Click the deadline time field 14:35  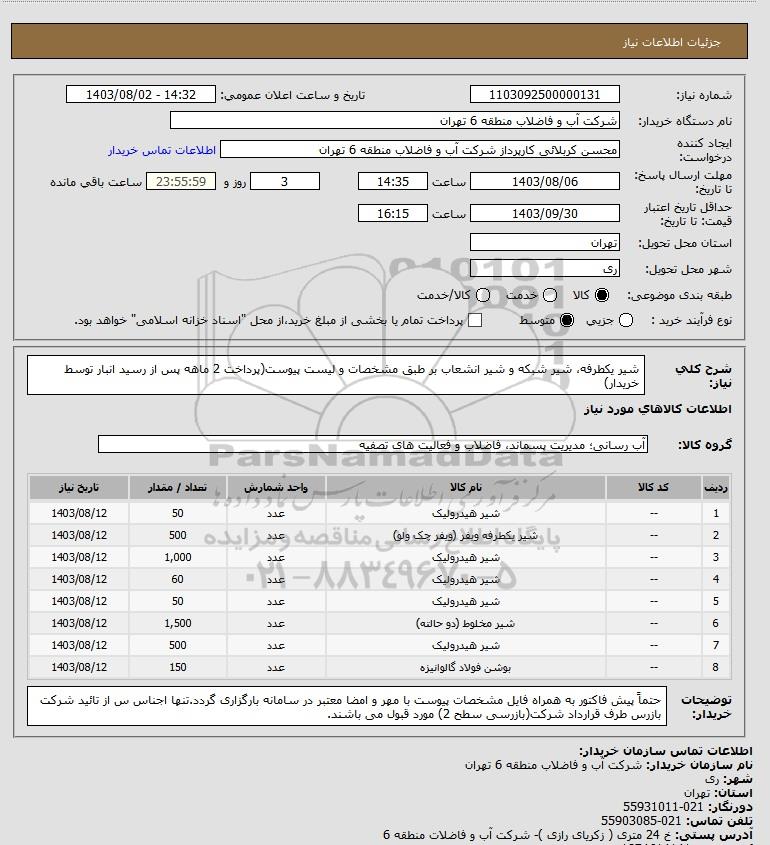coord(393,181)
